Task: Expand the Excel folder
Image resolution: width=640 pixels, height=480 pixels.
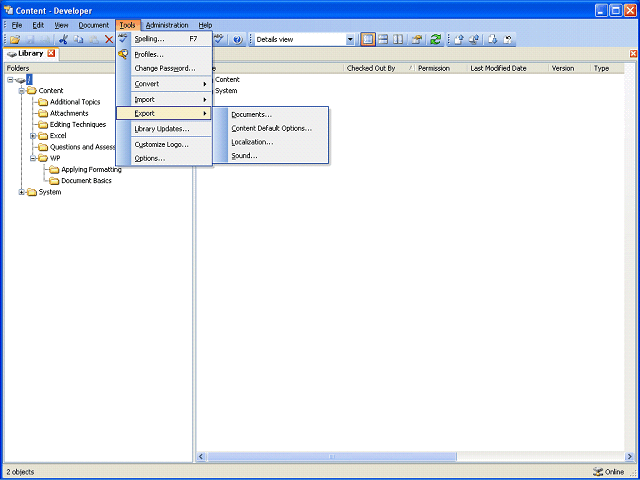Action: (33, 136)
